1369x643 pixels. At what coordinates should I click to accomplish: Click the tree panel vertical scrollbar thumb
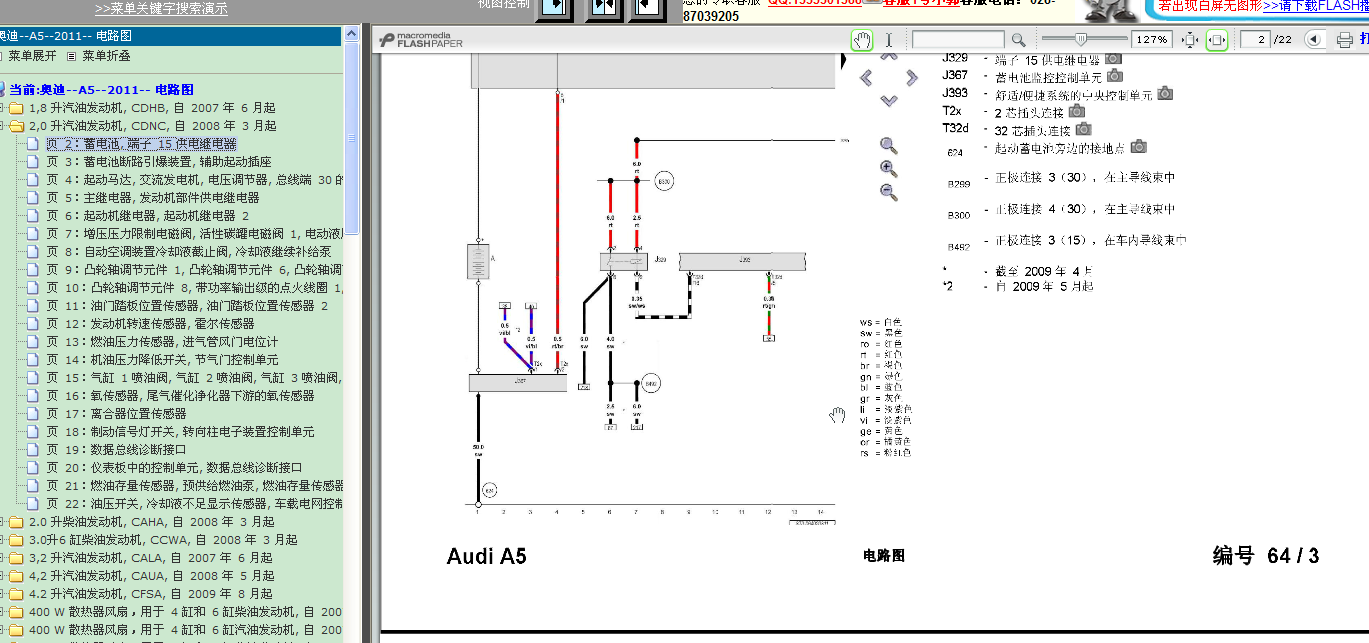[352, 140]
